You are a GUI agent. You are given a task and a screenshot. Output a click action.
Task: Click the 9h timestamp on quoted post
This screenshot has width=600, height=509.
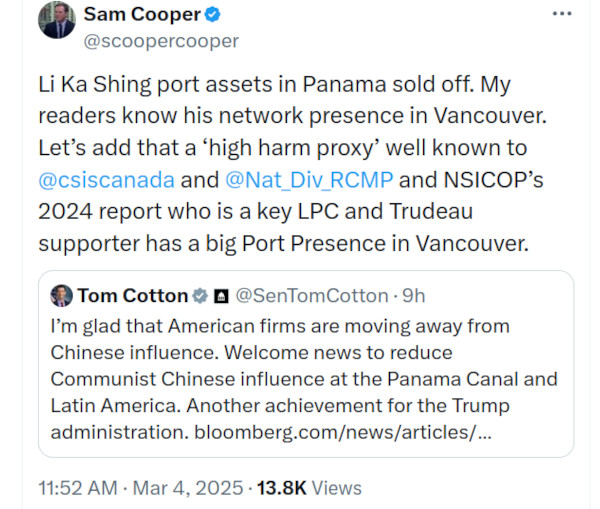[x=415, y=295]
